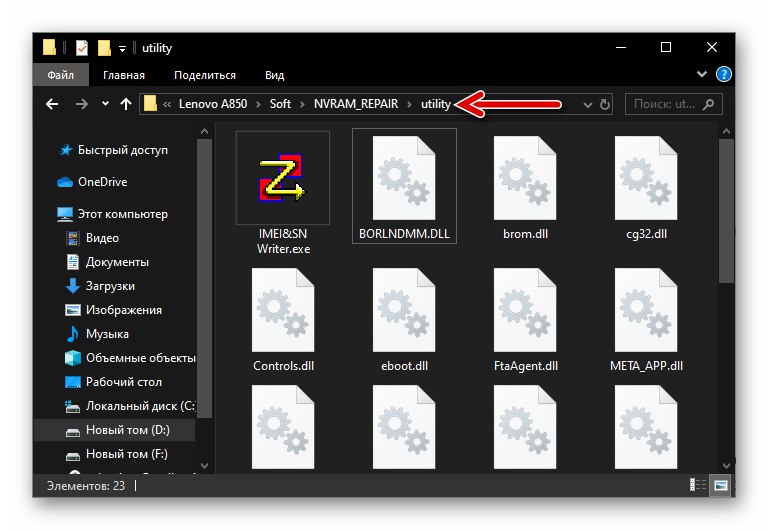Click the IMEI&SN Writer.exe file name
Viewport: 768px width, 530px height.
283,241
